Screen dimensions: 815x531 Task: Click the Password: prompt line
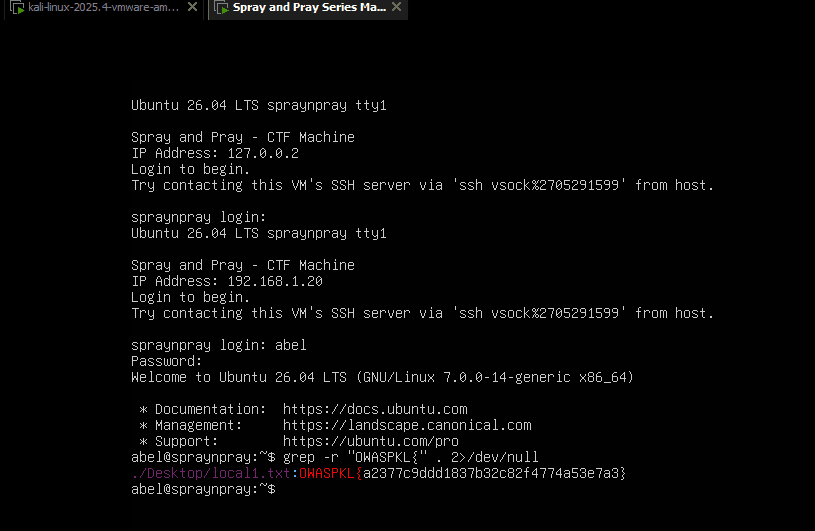click(x=166, y=362)
